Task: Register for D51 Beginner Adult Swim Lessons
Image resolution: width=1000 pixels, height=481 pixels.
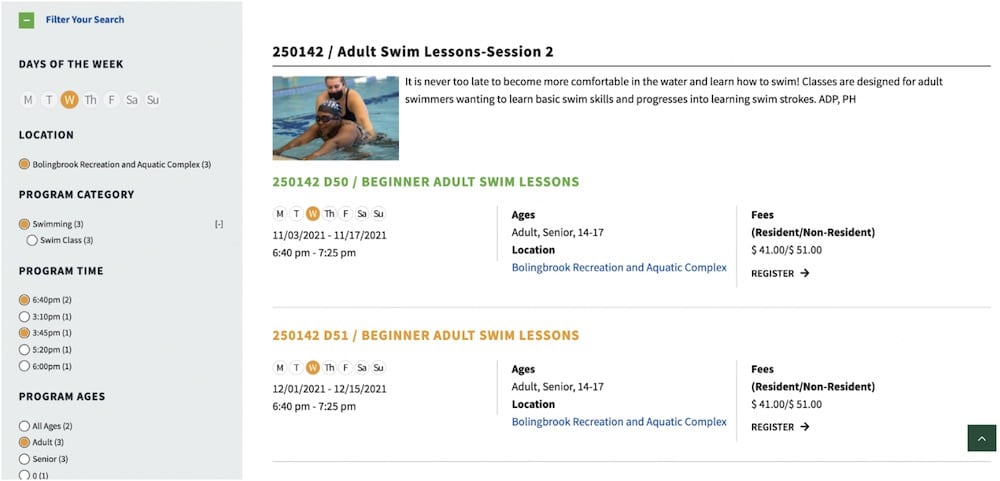Action: (x=780, y=427)
